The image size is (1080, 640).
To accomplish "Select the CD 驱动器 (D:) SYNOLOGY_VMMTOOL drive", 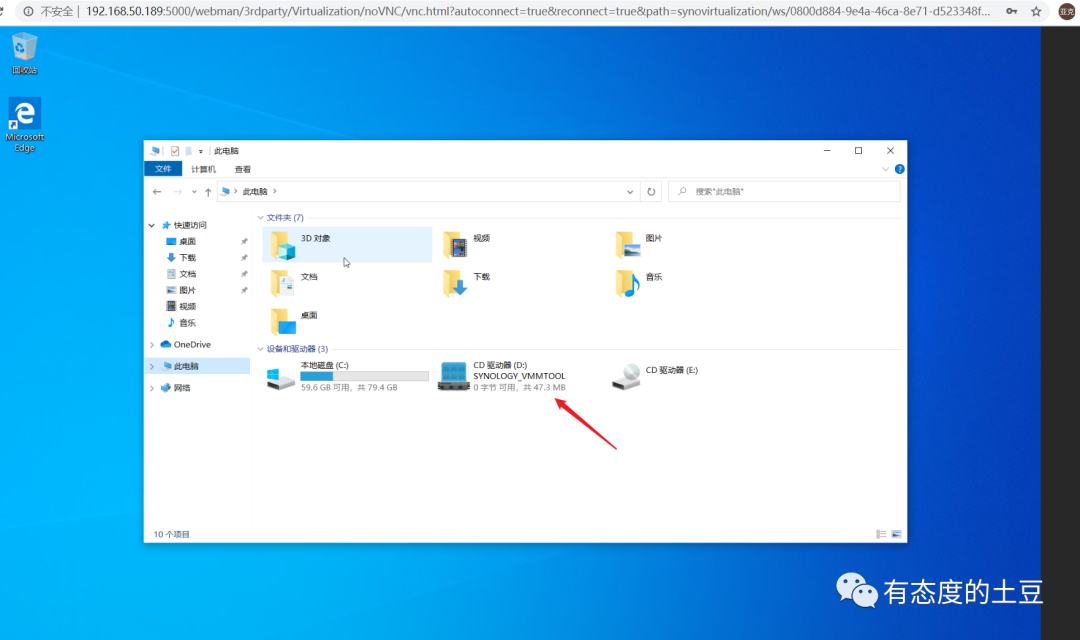I will pyautogui.click(x=503, y=377).
